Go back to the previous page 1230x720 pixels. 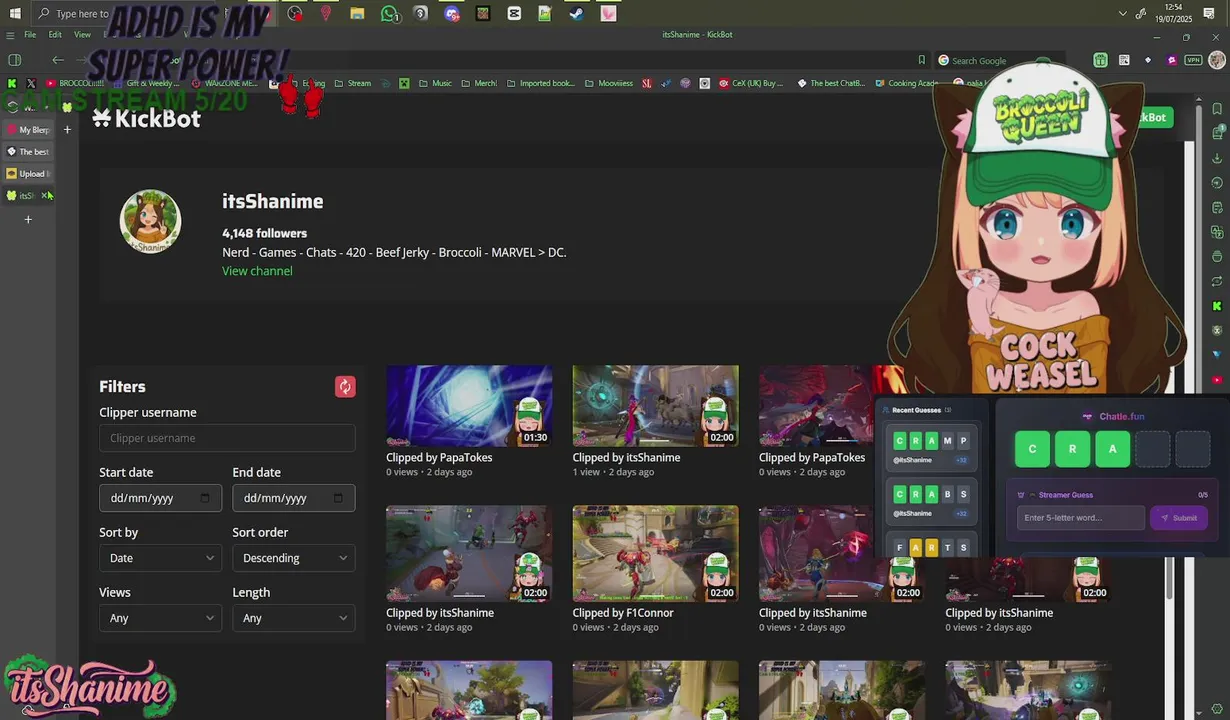[x=57, y=60]
